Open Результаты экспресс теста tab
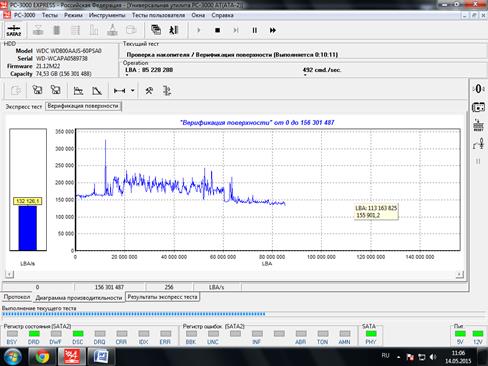The height and width of the screenshot is (366, 488). [x=162, y=297]
